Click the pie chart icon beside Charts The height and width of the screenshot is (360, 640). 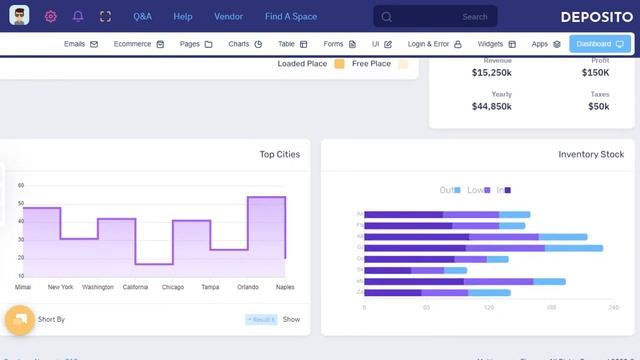(x=258, y=44)
